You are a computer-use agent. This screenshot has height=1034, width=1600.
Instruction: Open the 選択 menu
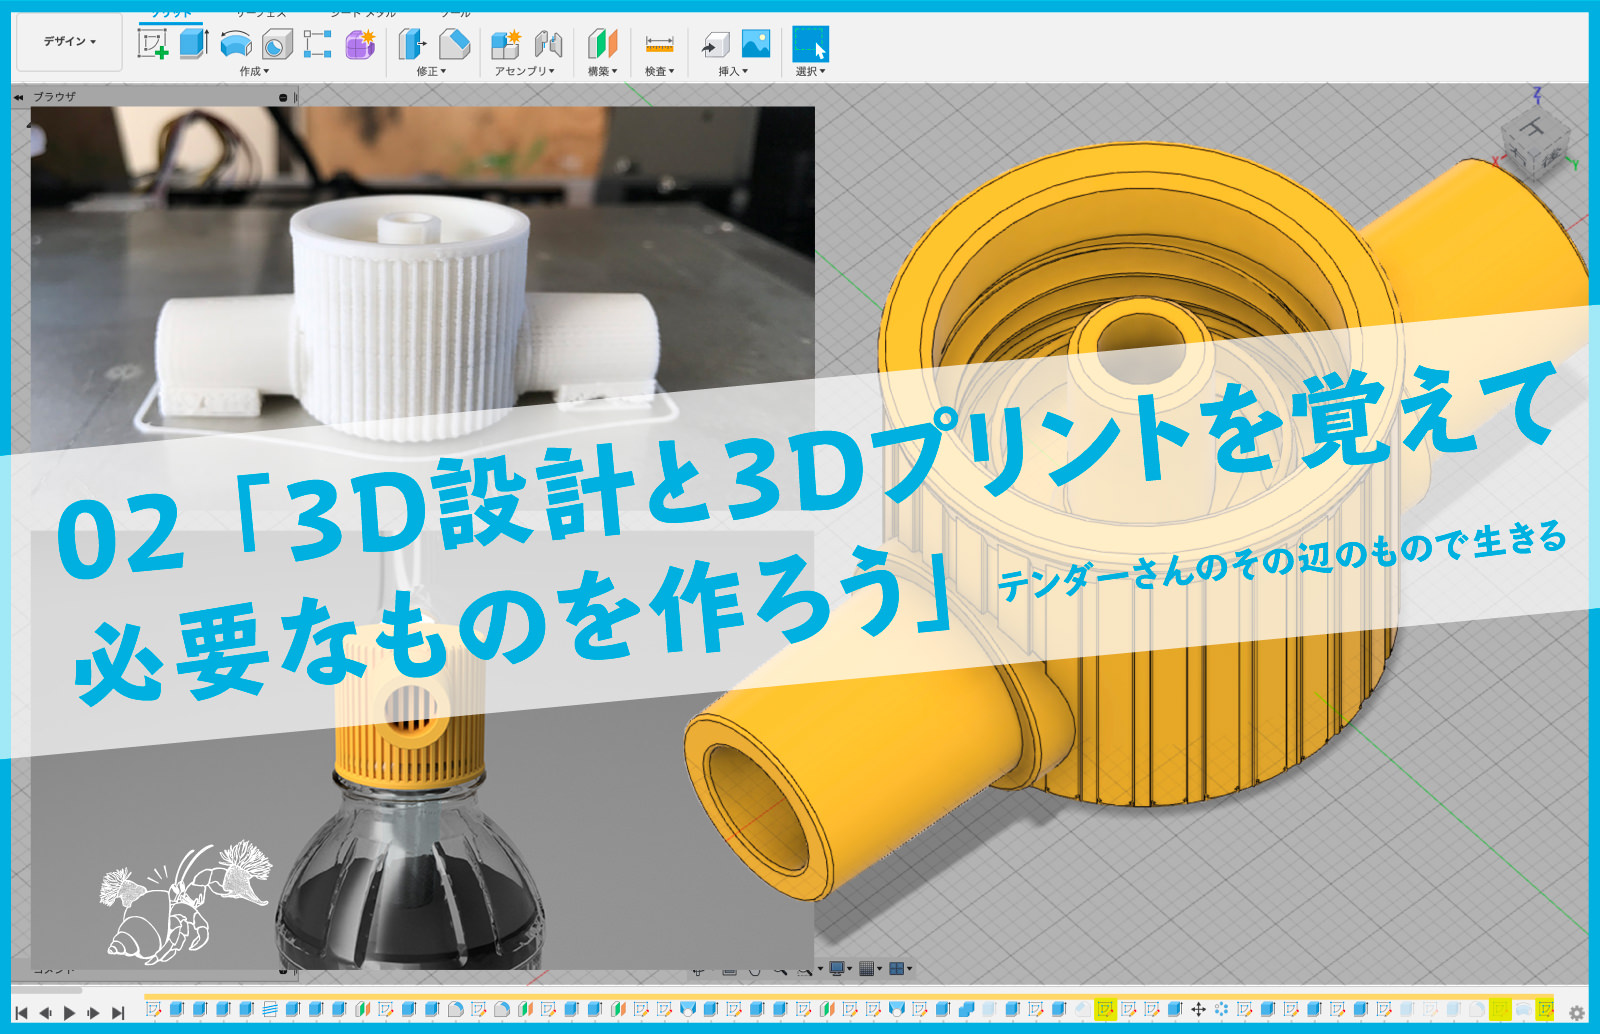pyautogui.click(x=810, y=71)
